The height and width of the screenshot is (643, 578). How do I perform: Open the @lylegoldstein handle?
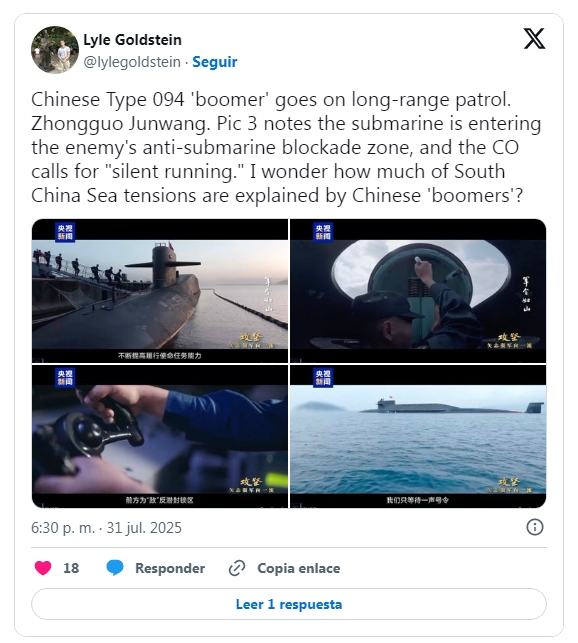coord(132,62)
